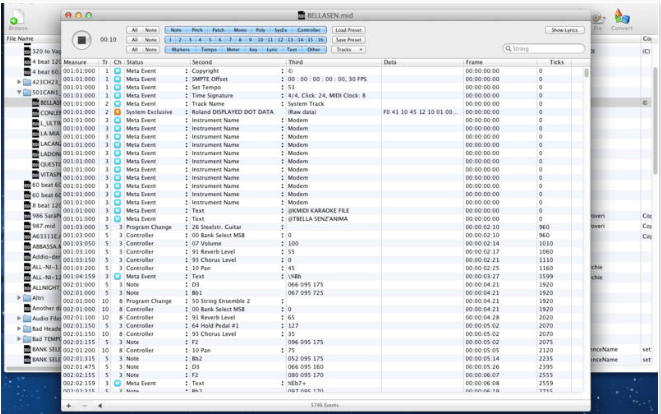
Task: Toggle the channel 16 filter
Action: pos(321,40)
